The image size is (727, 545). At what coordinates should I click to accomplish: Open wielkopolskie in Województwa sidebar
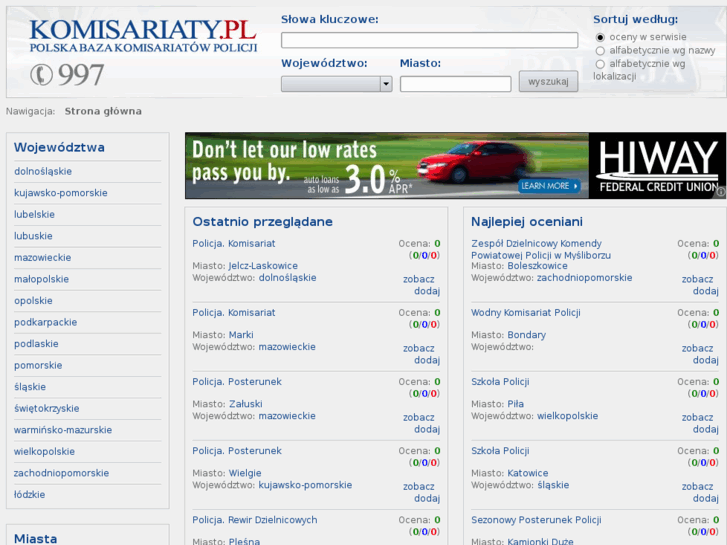(45, 452)
